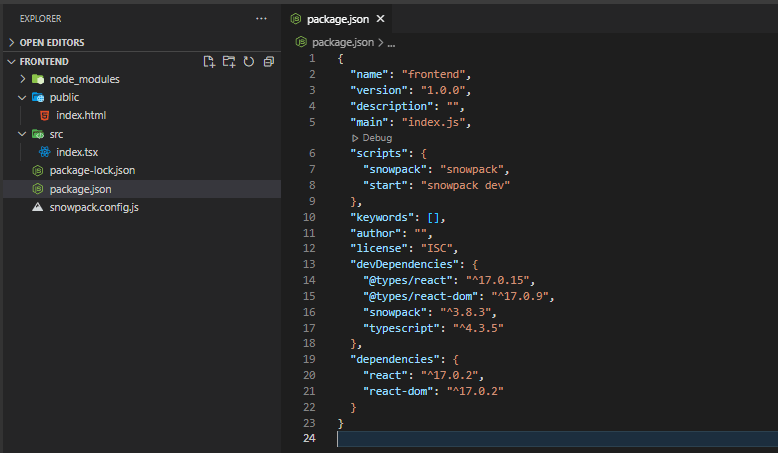The width and height of the screenshot is (778, 453).
Task: Click the "name" key in editor
Action: click(369, 74)
